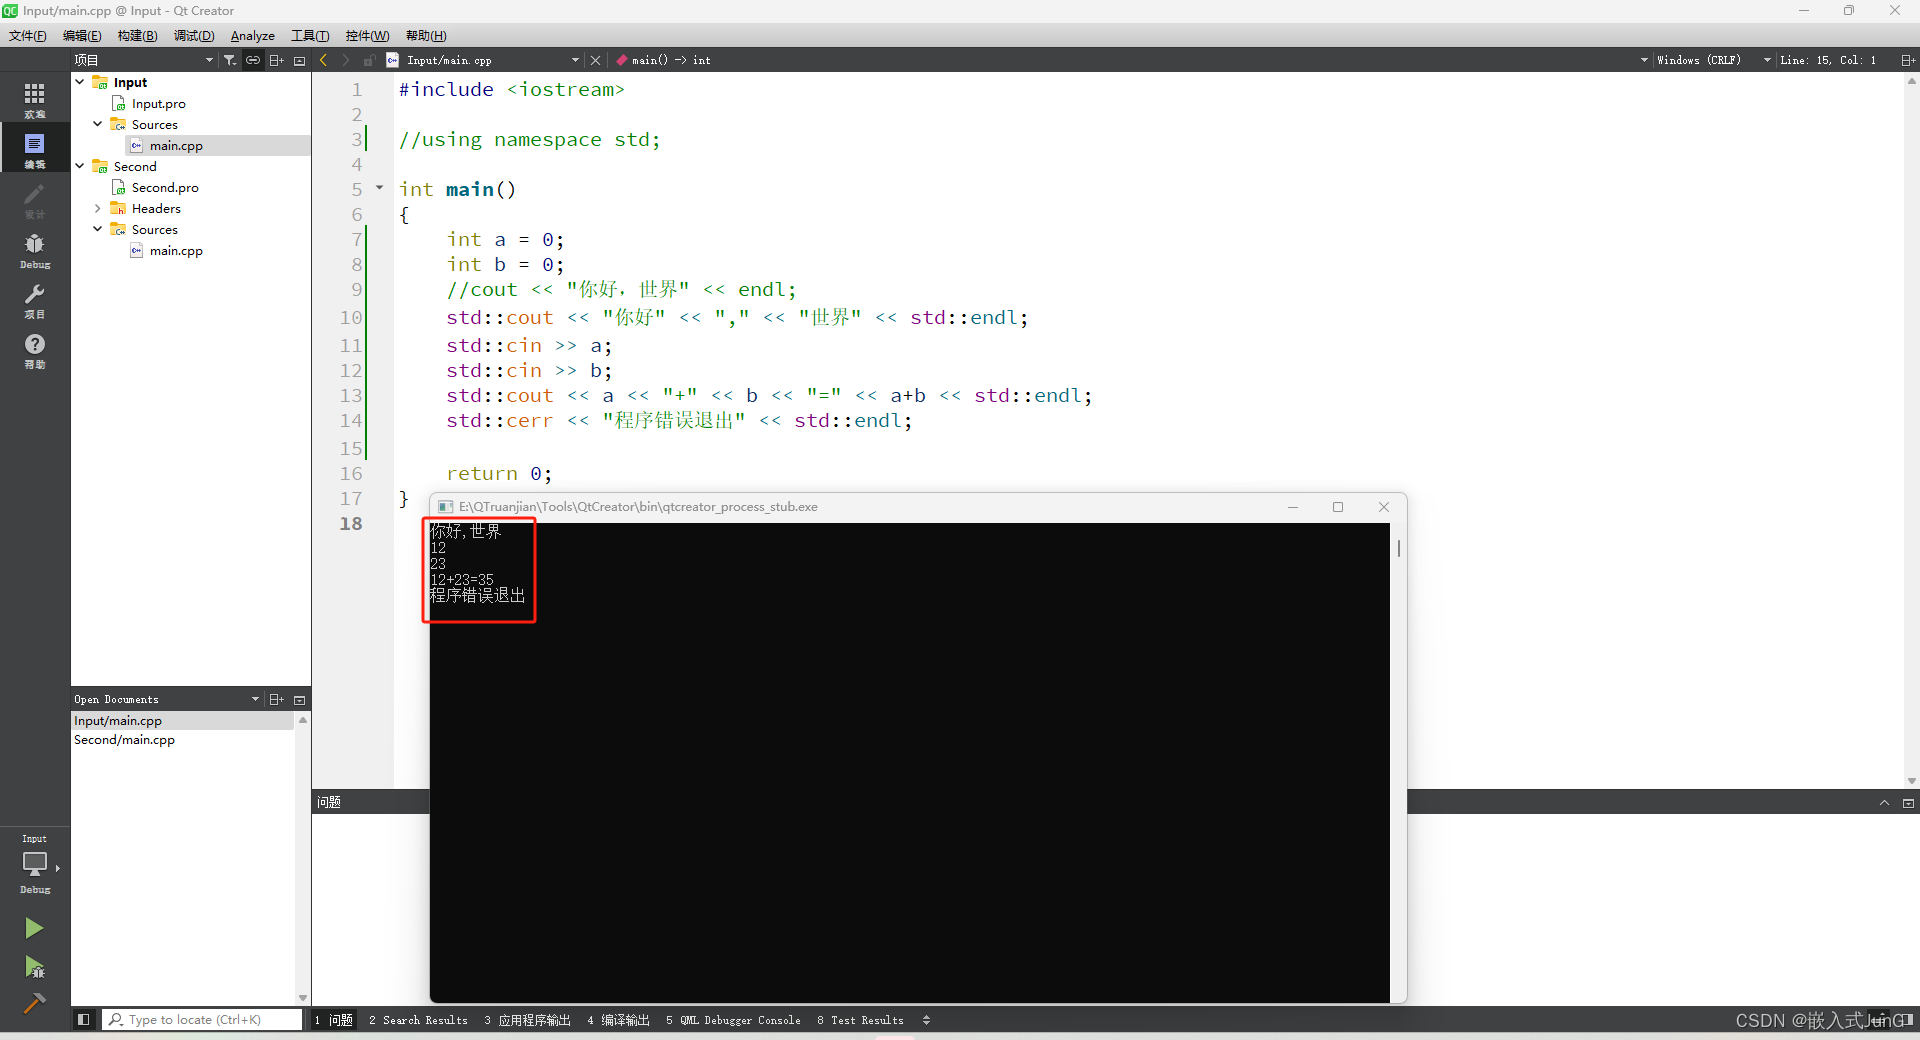Open the Debug mode in the sidebar

[35, 249]
